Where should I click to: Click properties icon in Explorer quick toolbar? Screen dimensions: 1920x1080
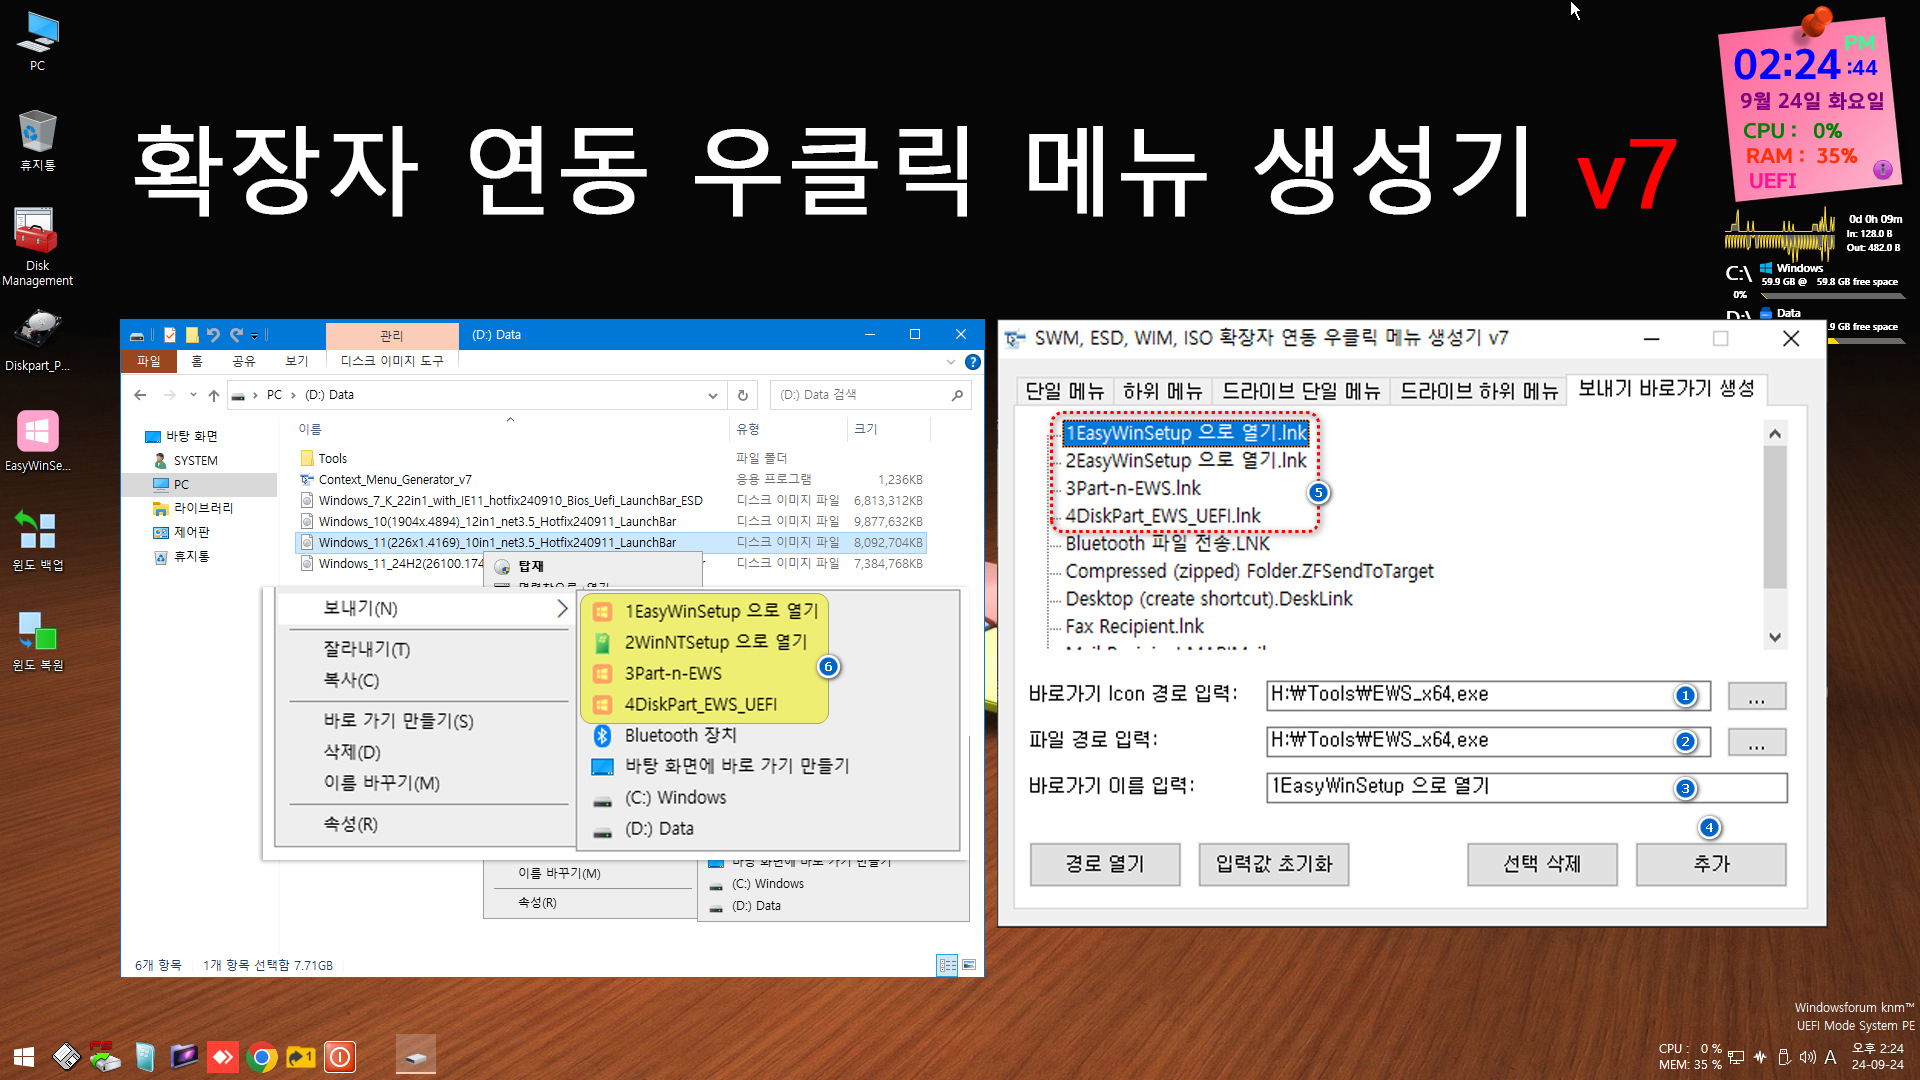(x=169, y=335)
